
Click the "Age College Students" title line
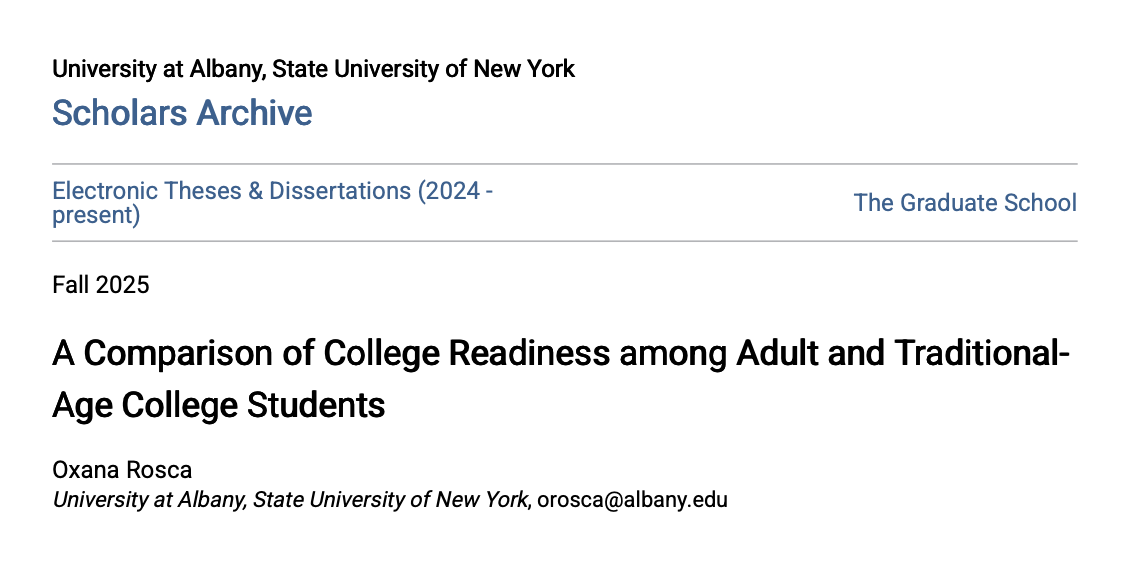(x=218, y=406)
